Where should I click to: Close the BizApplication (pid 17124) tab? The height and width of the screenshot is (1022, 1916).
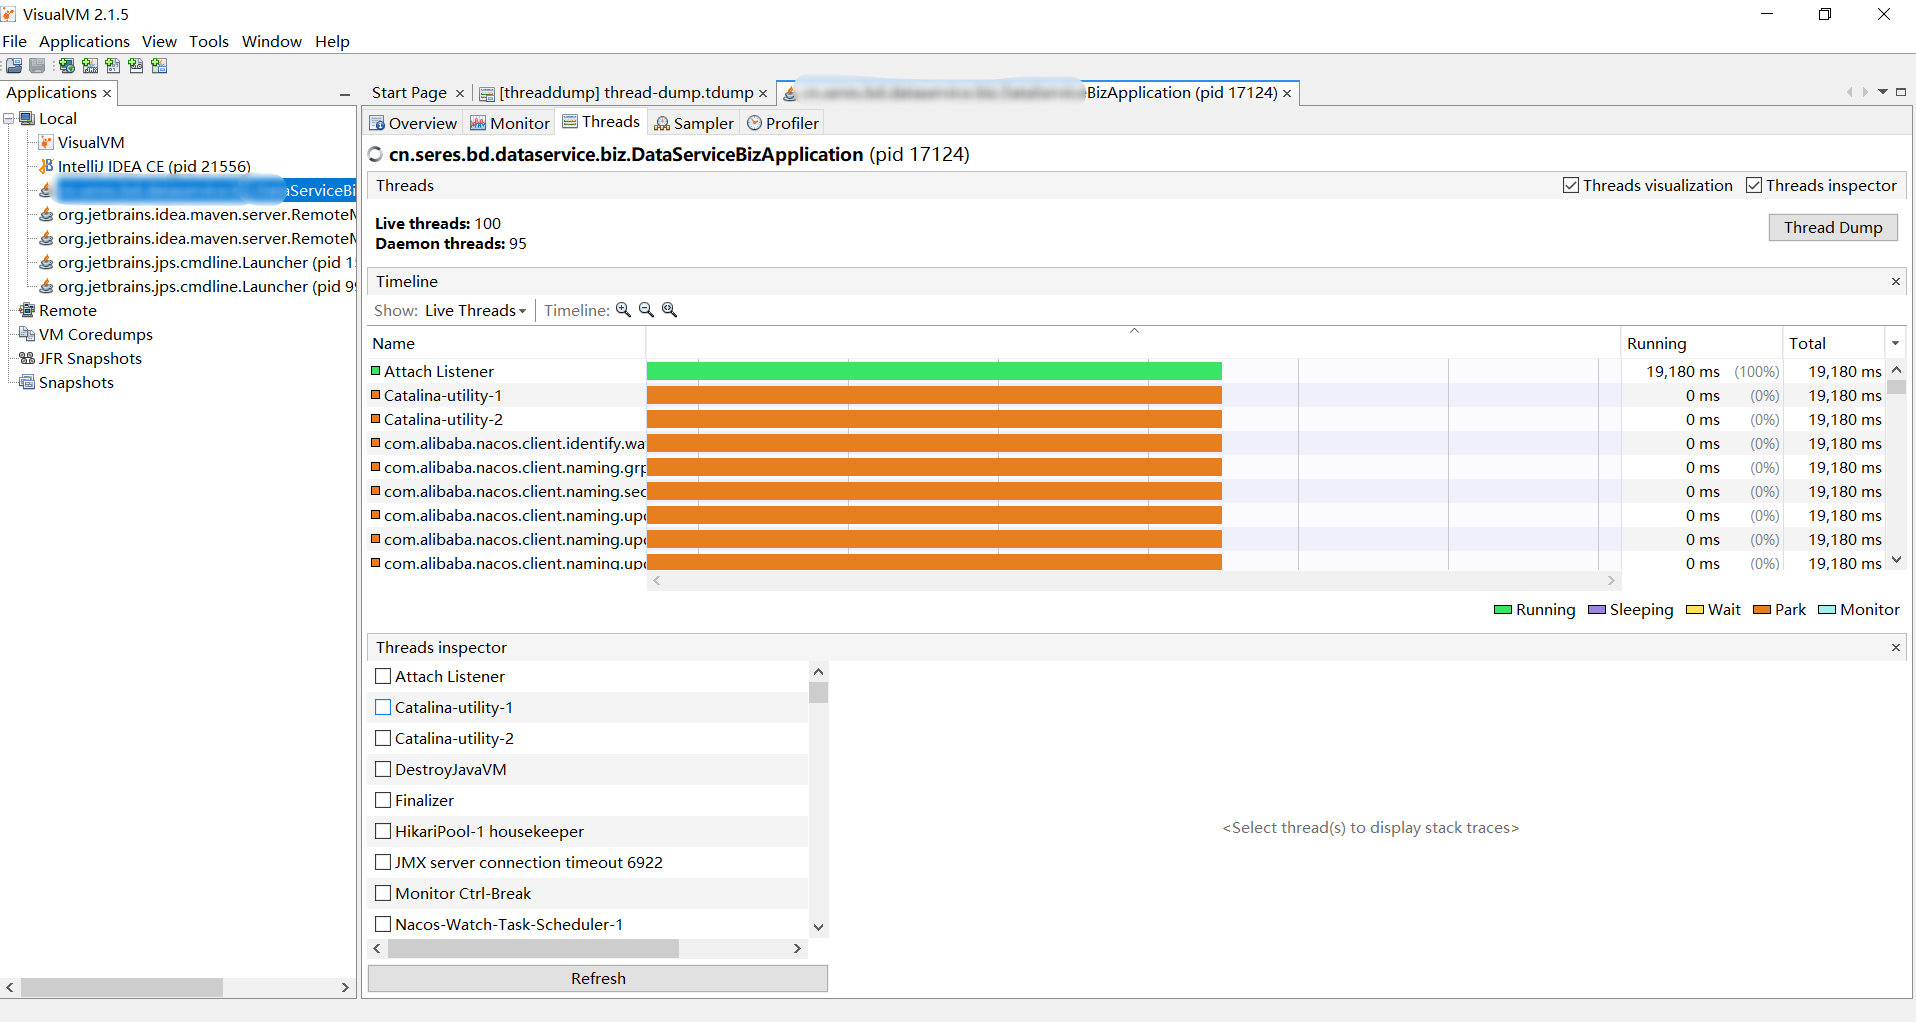tap(1287, 93)
